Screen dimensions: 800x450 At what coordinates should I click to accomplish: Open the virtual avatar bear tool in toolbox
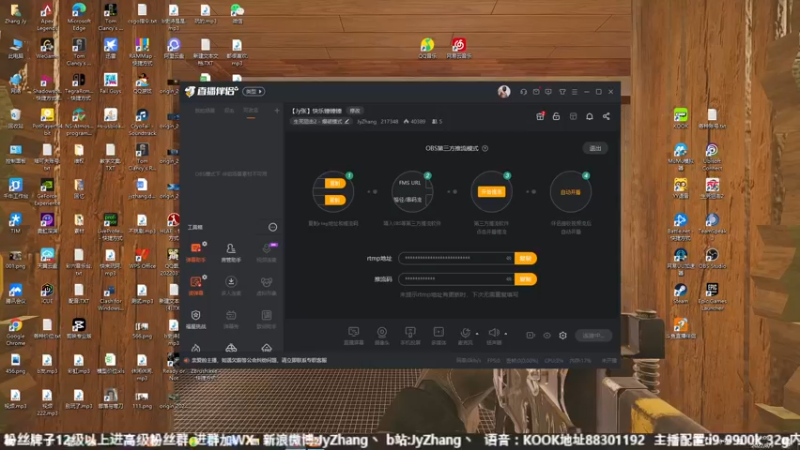(266, 286)
